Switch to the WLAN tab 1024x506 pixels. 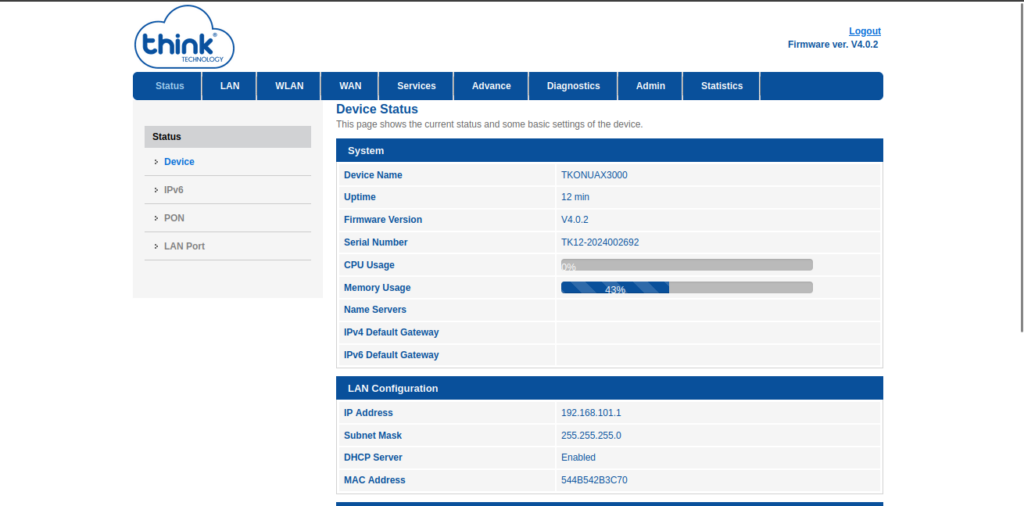coord(289,86)
